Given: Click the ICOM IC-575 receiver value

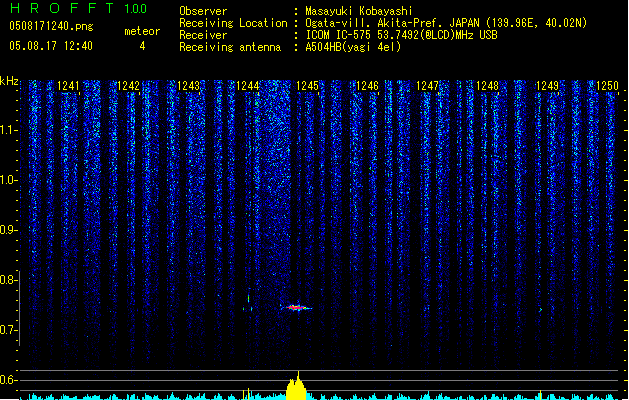Looking at the screenshot, I should tap(401, 35).
